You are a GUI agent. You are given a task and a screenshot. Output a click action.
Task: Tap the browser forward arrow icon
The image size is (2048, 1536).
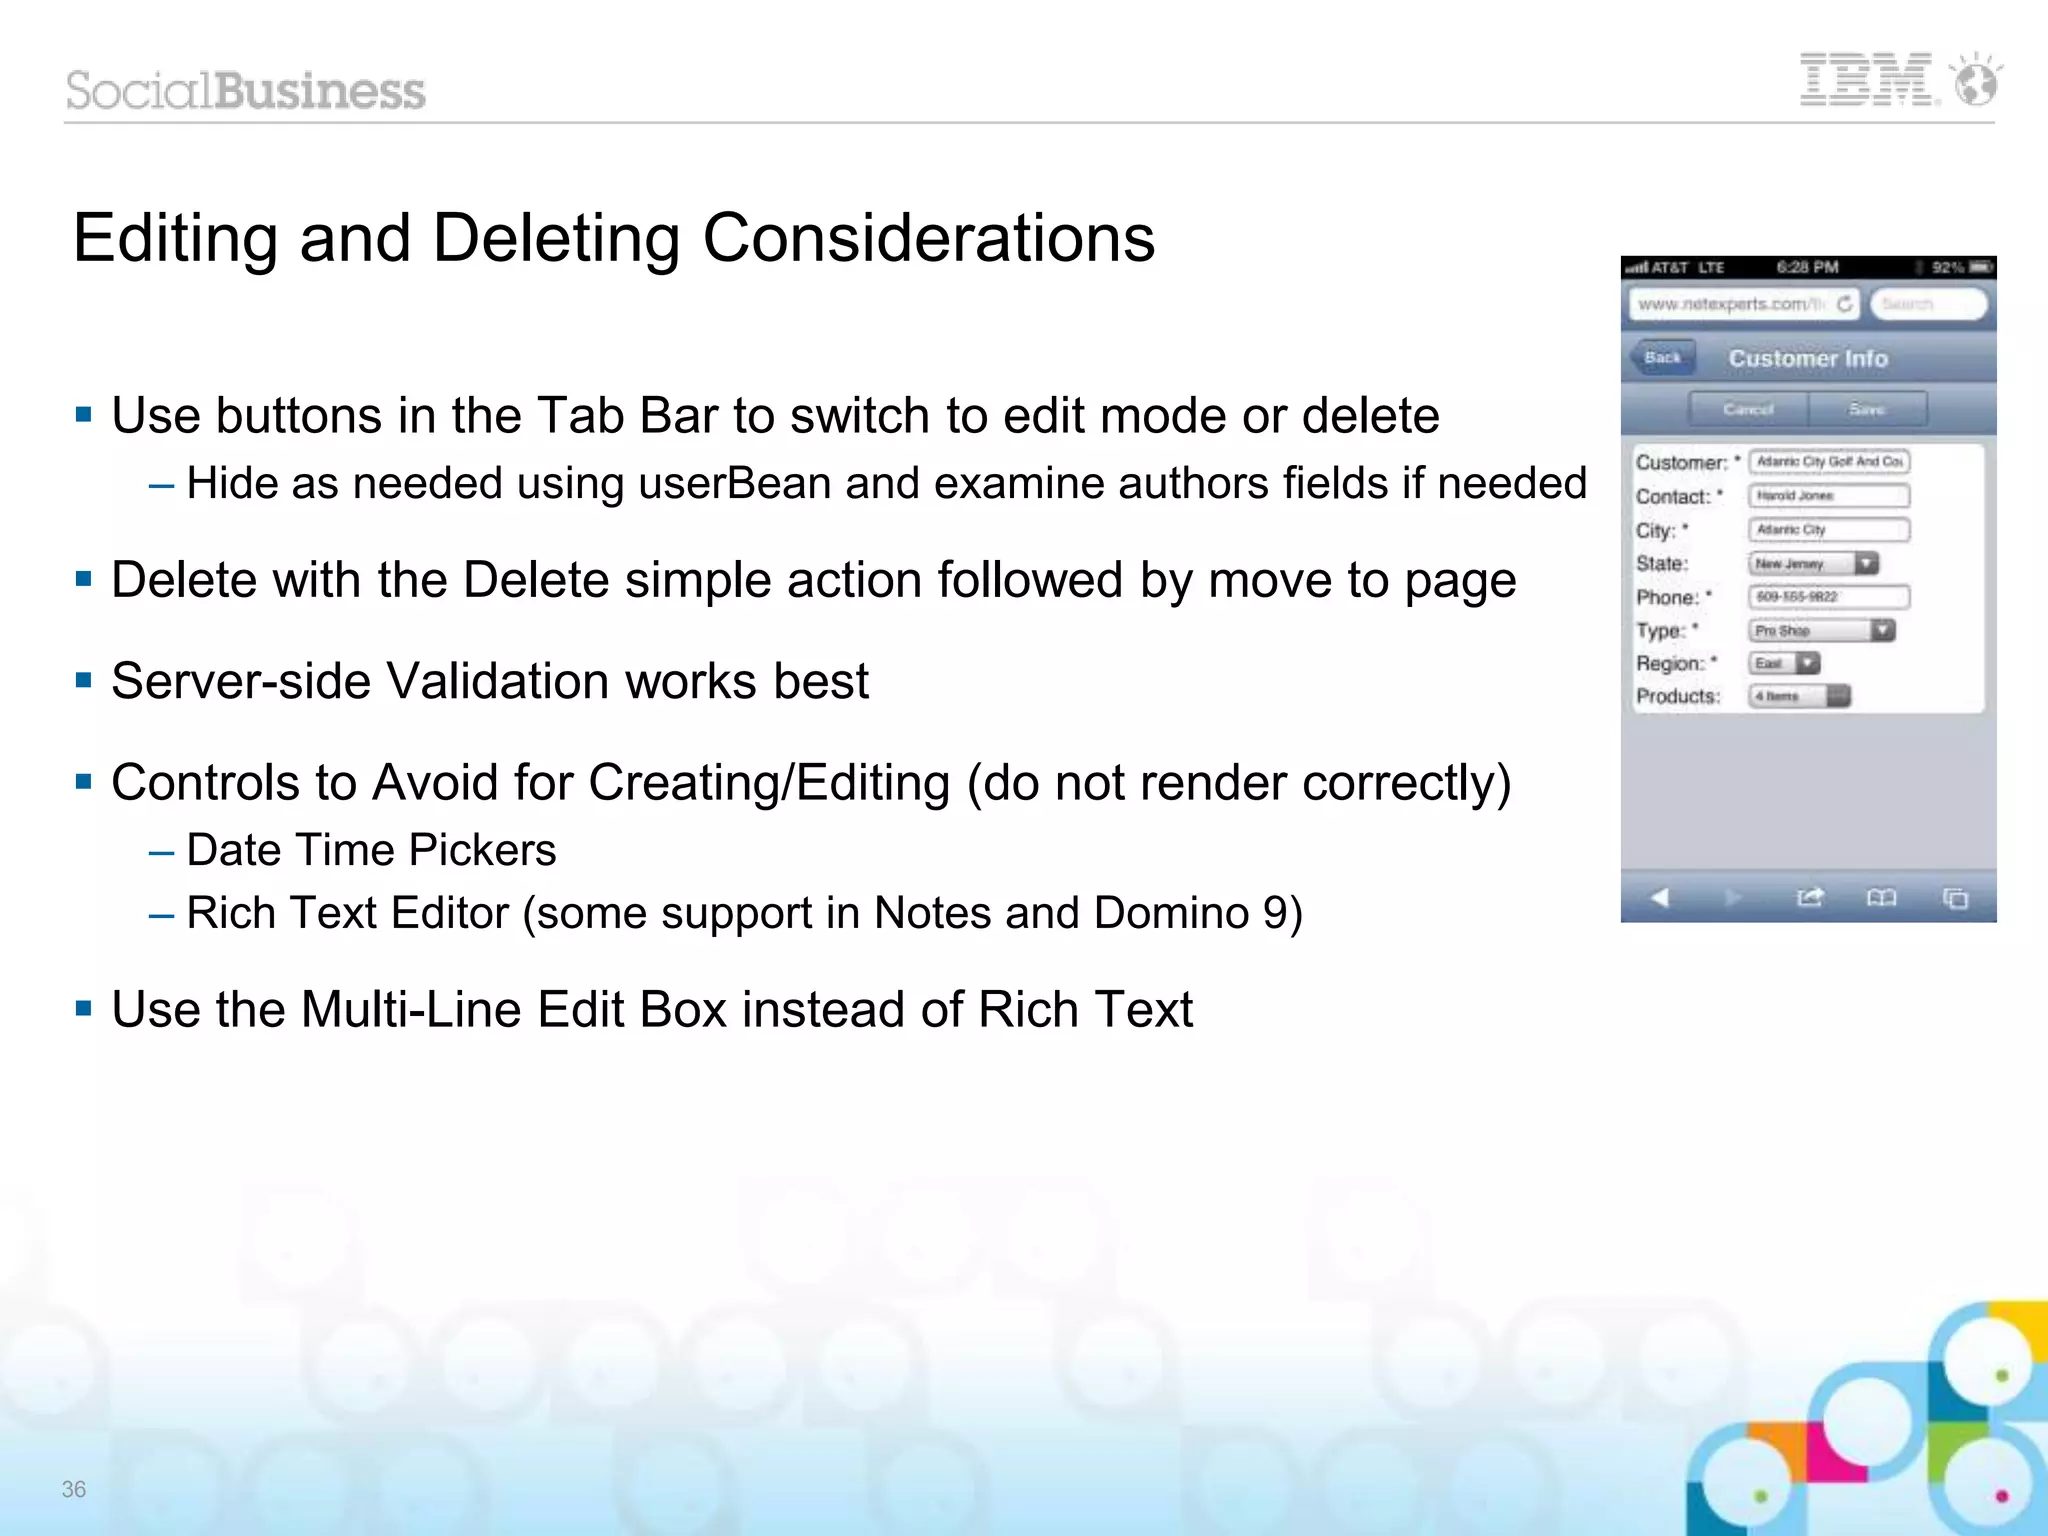coord(1734,897)
